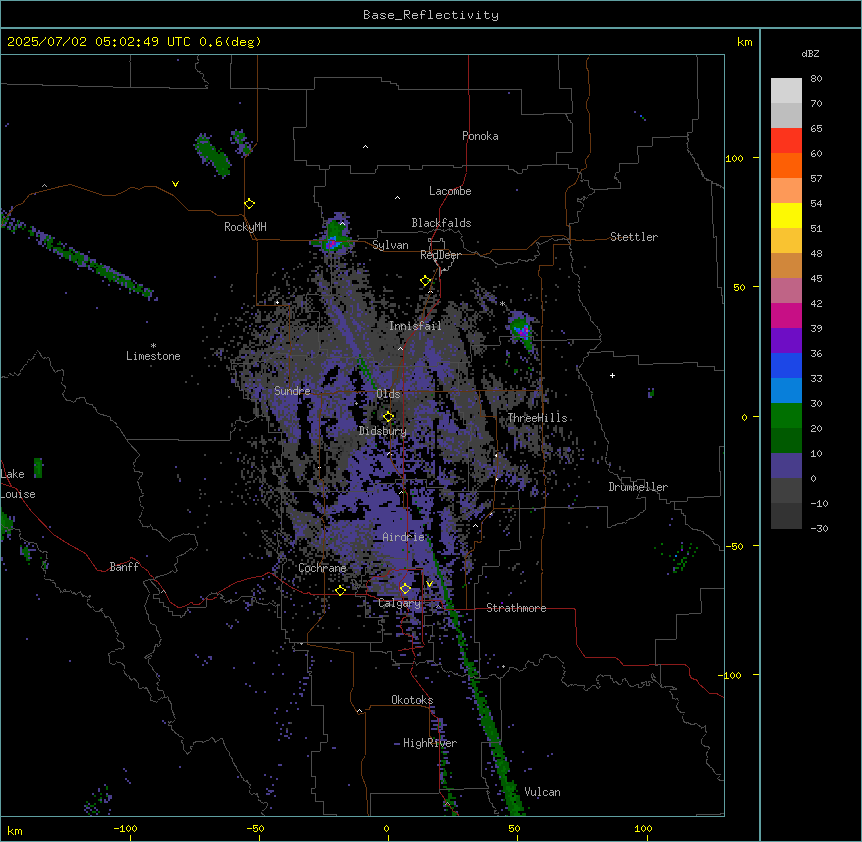Click the Didsbury label
Screen dimensions: 862x842
[383, 431]
